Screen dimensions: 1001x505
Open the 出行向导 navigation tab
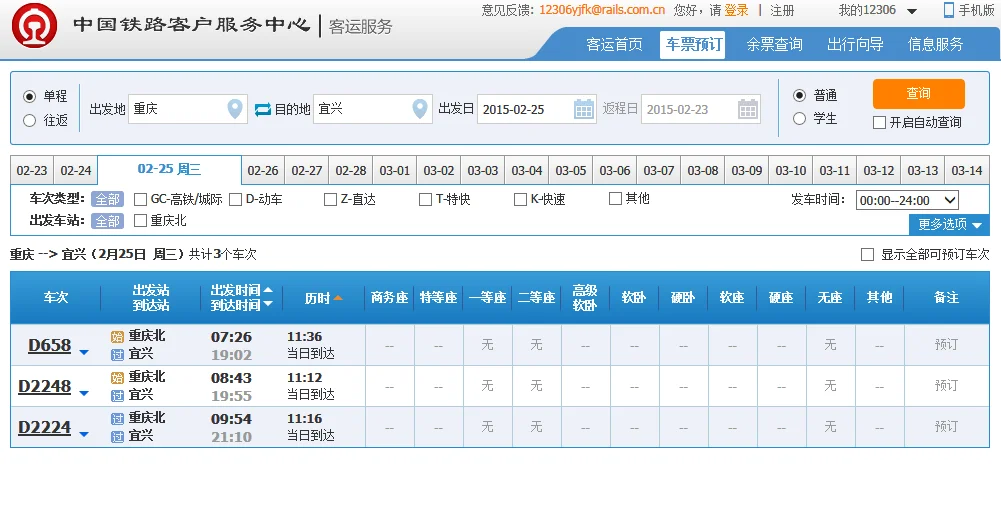[855, 45]
